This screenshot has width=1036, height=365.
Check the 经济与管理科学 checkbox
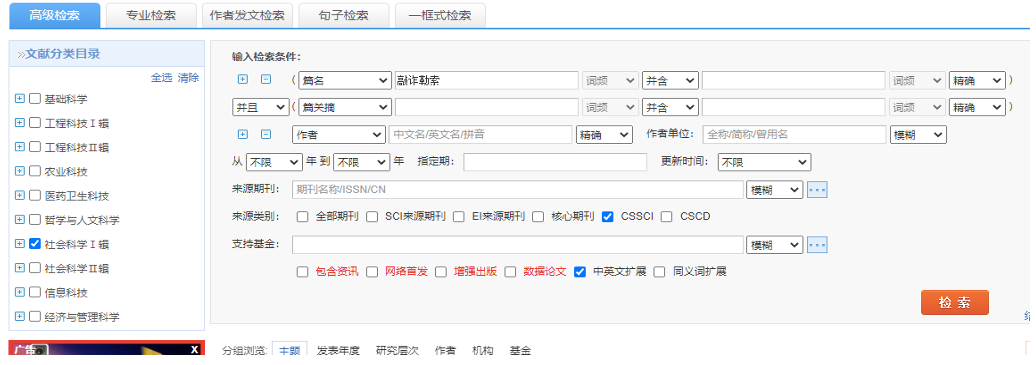point(35,316)
